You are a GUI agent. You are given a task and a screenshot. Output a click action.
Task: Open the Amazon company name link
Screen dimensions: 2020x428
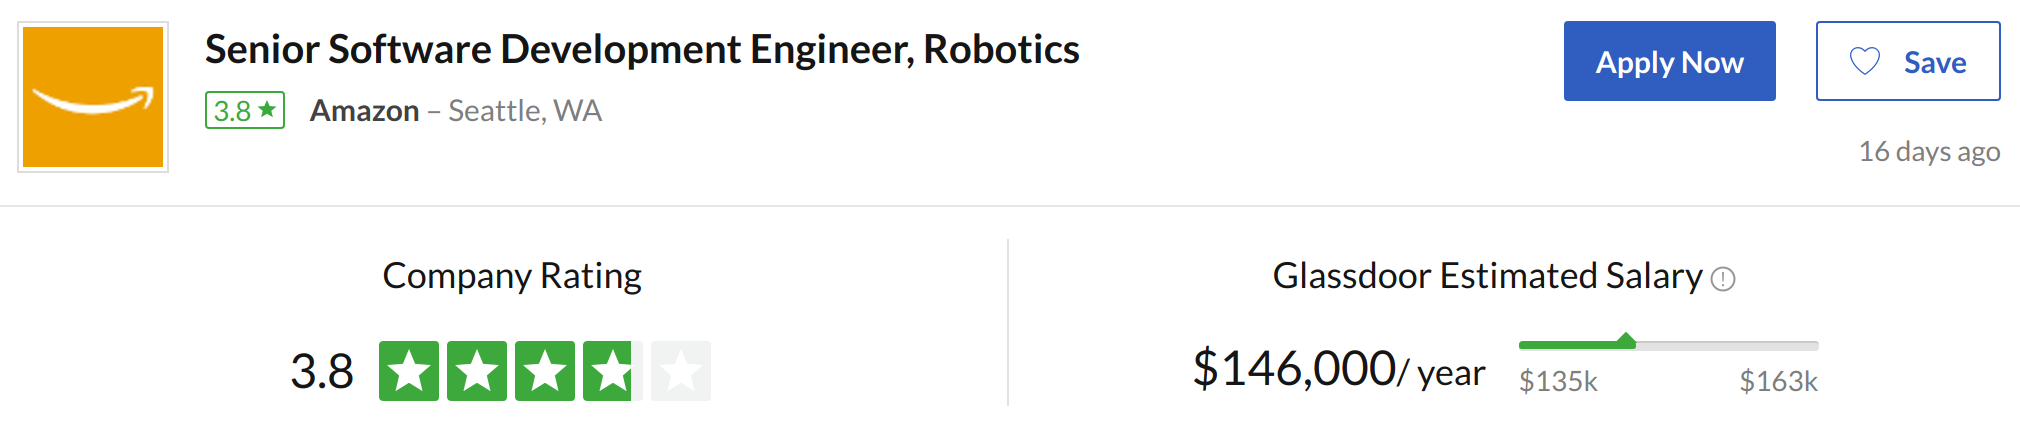point(364,110)
